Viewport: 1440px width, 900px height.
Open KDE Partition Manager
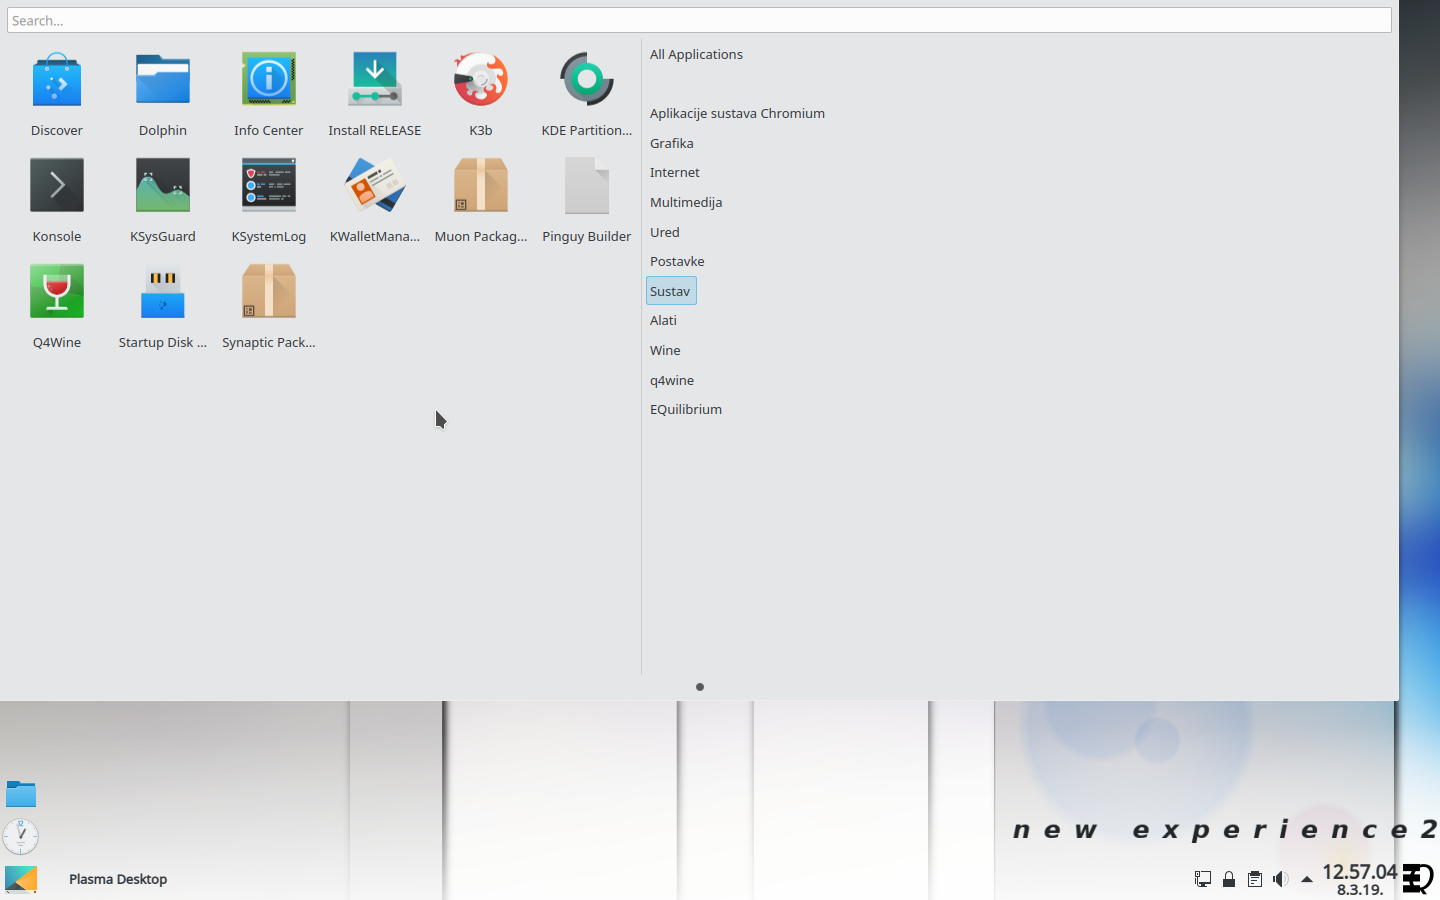(587, 95)
